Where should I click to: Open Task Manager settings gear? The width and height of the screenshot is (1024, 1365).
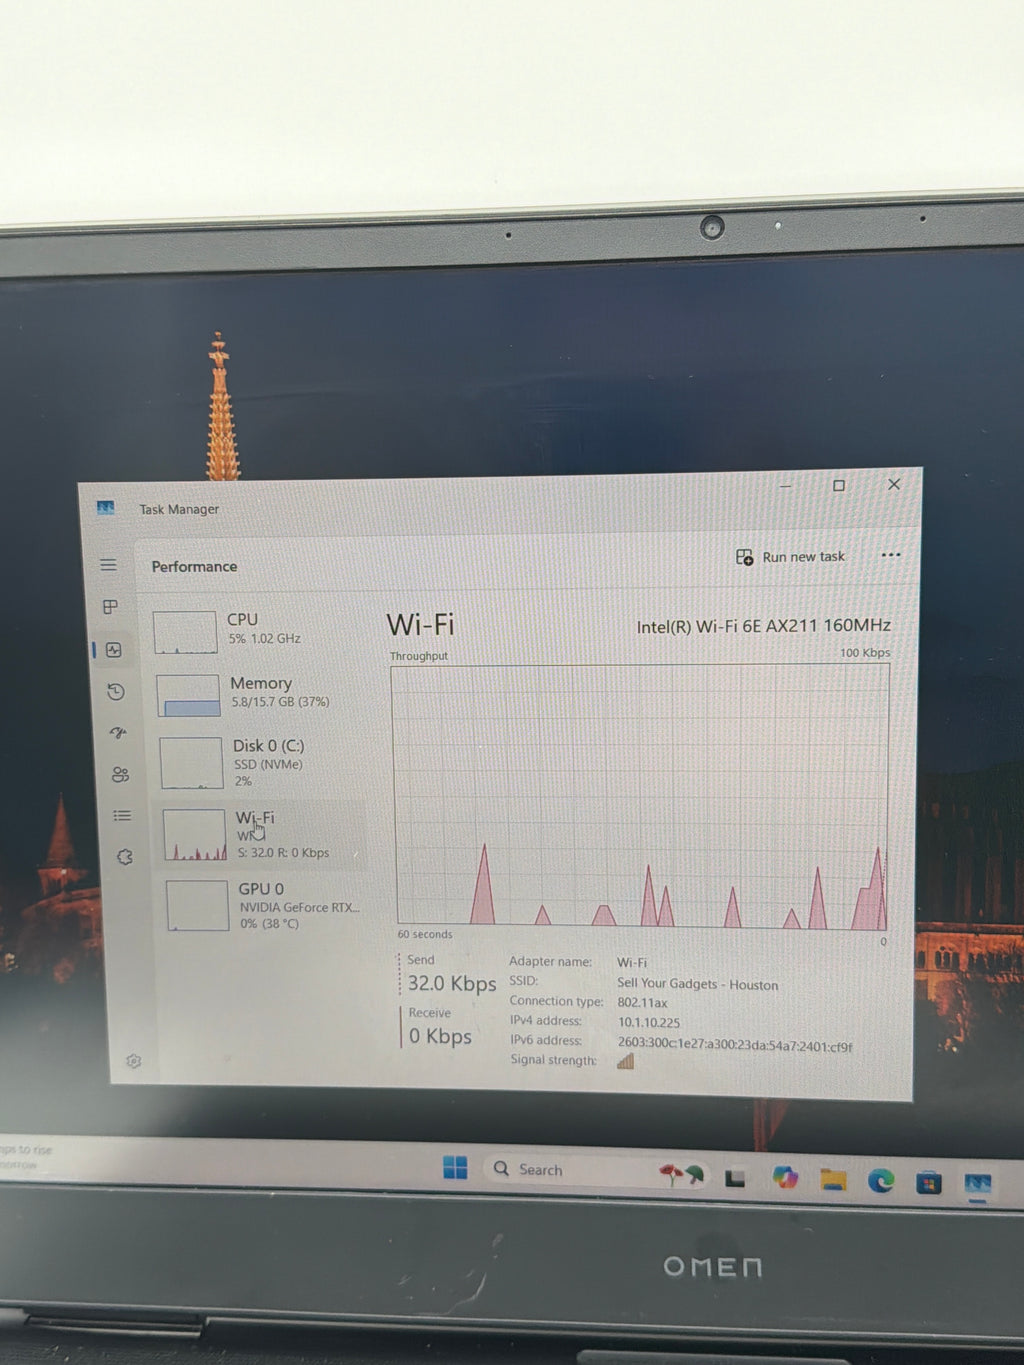(x=133, y=1061)
